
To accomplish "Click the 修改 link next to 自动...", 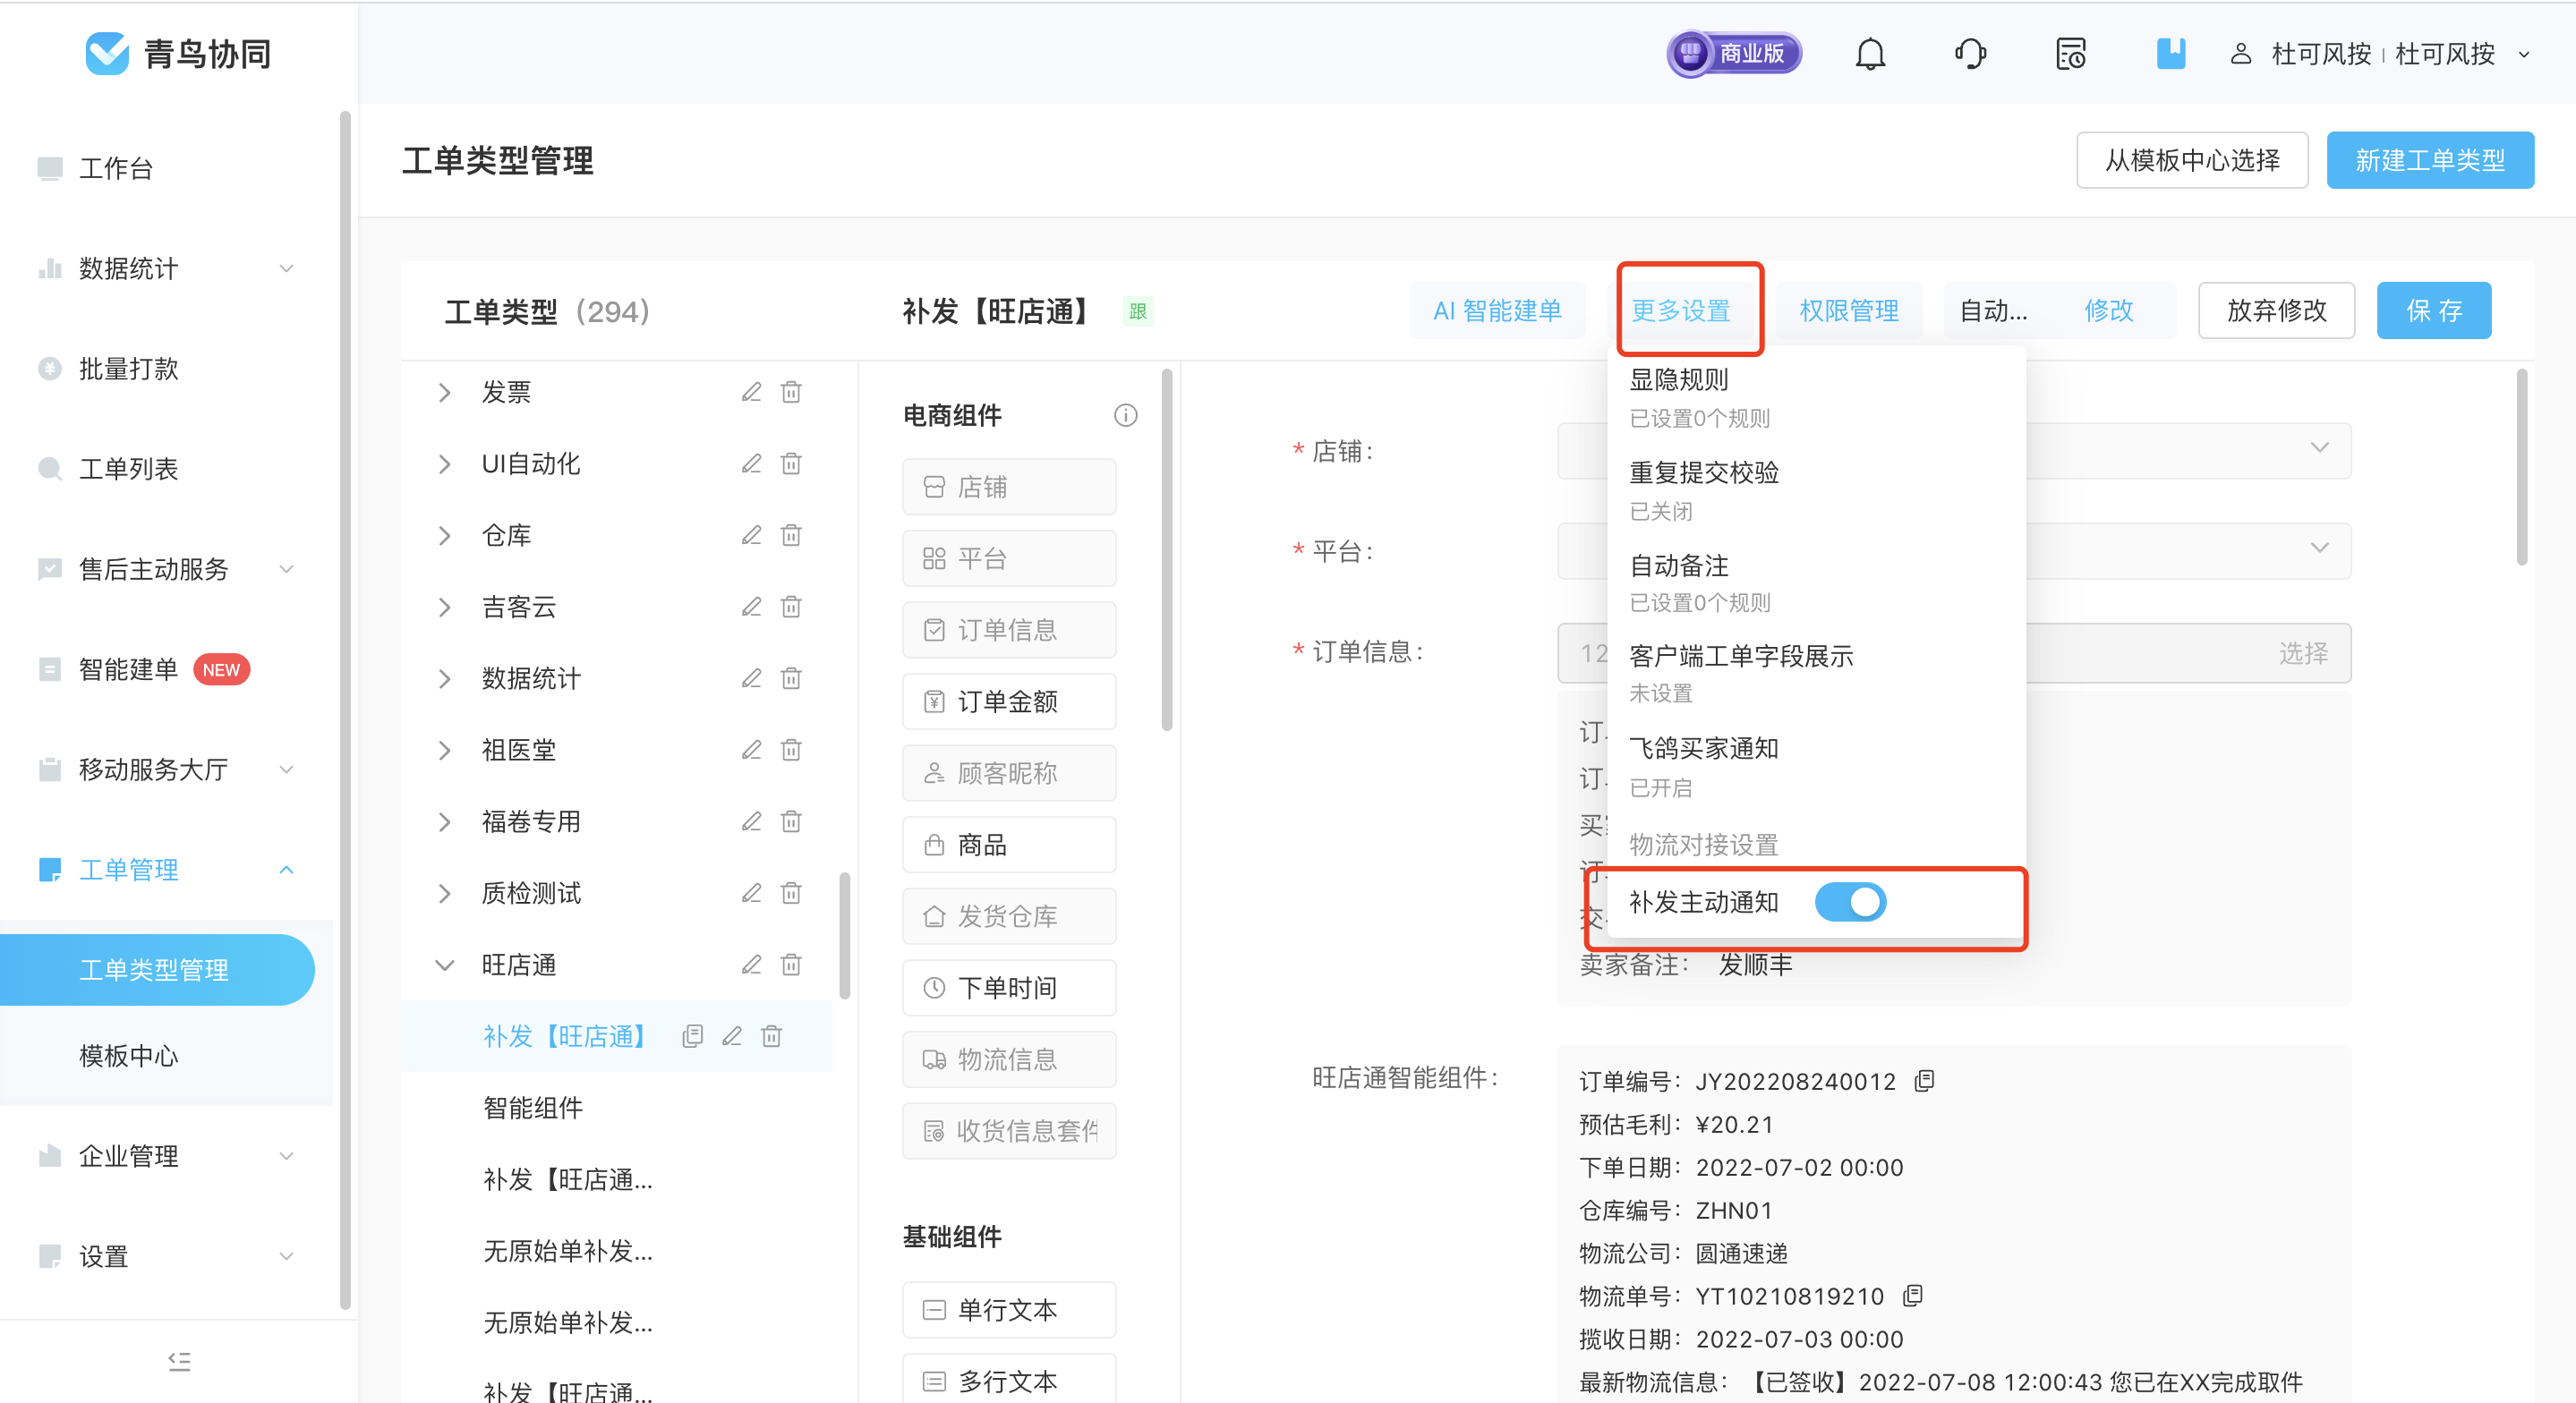I will (x=2109, y=311).
